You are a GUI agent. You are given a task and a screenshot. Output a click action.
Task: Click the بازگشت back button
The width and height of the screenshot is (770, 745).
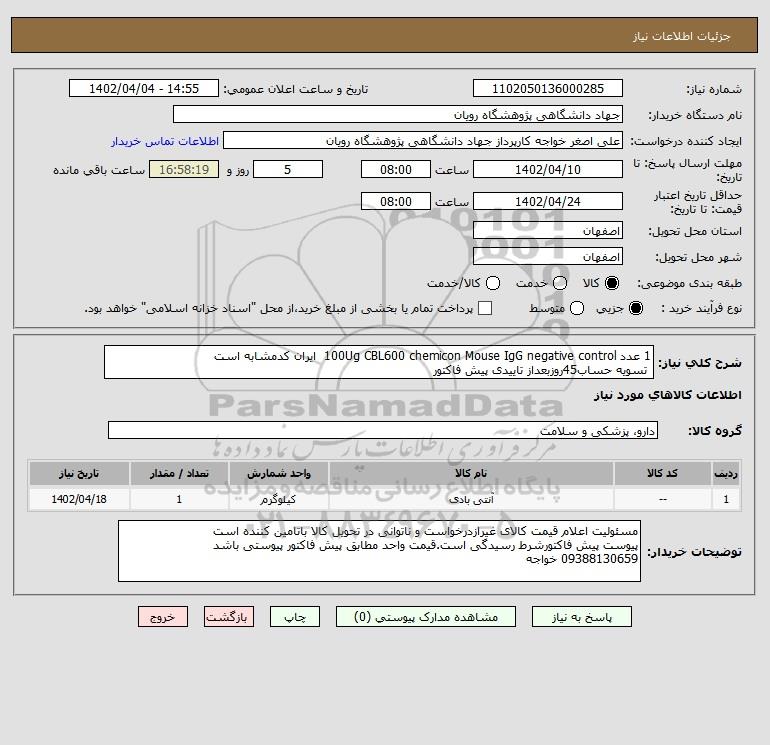click(x=229, y=617)
